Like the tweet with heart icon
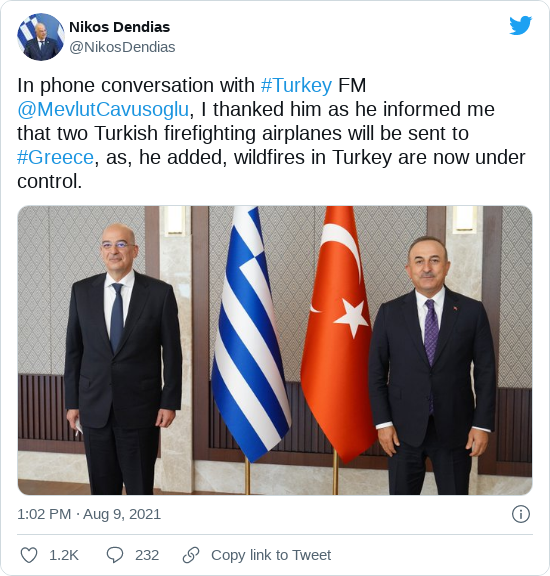 click(x=29, y=555)
